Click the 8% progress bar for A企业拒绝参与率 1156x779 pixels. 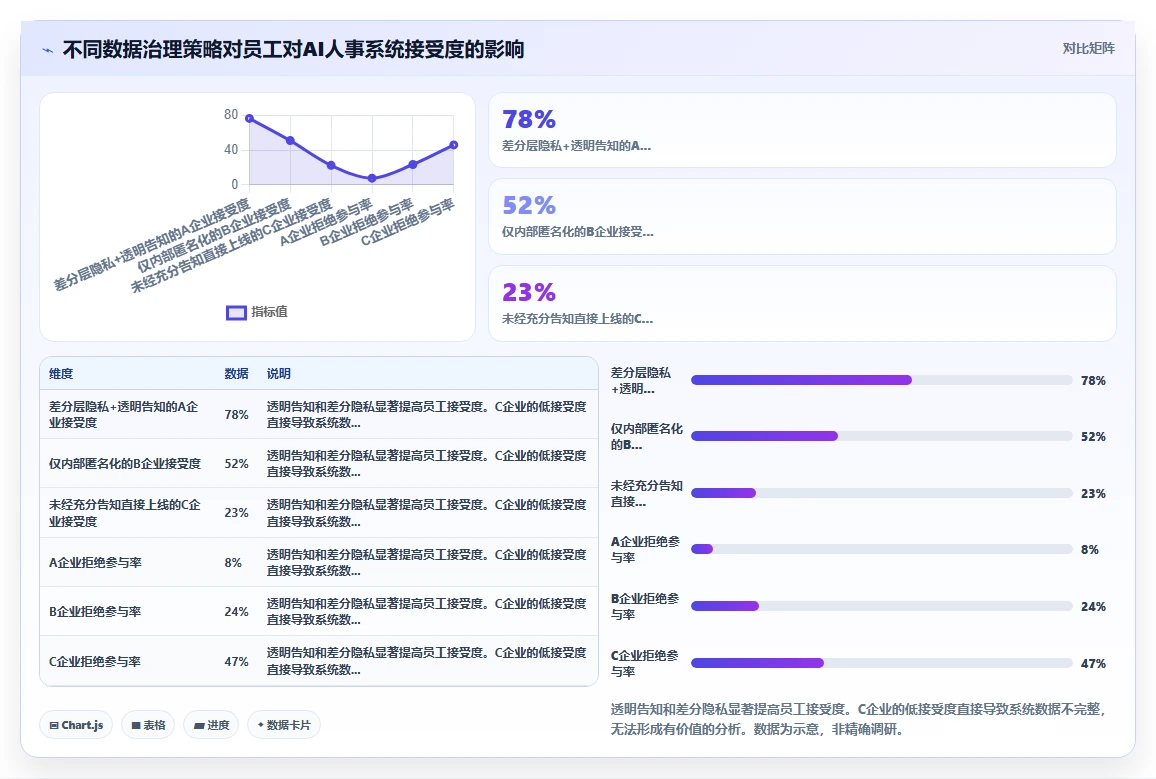tap(881, 549)
